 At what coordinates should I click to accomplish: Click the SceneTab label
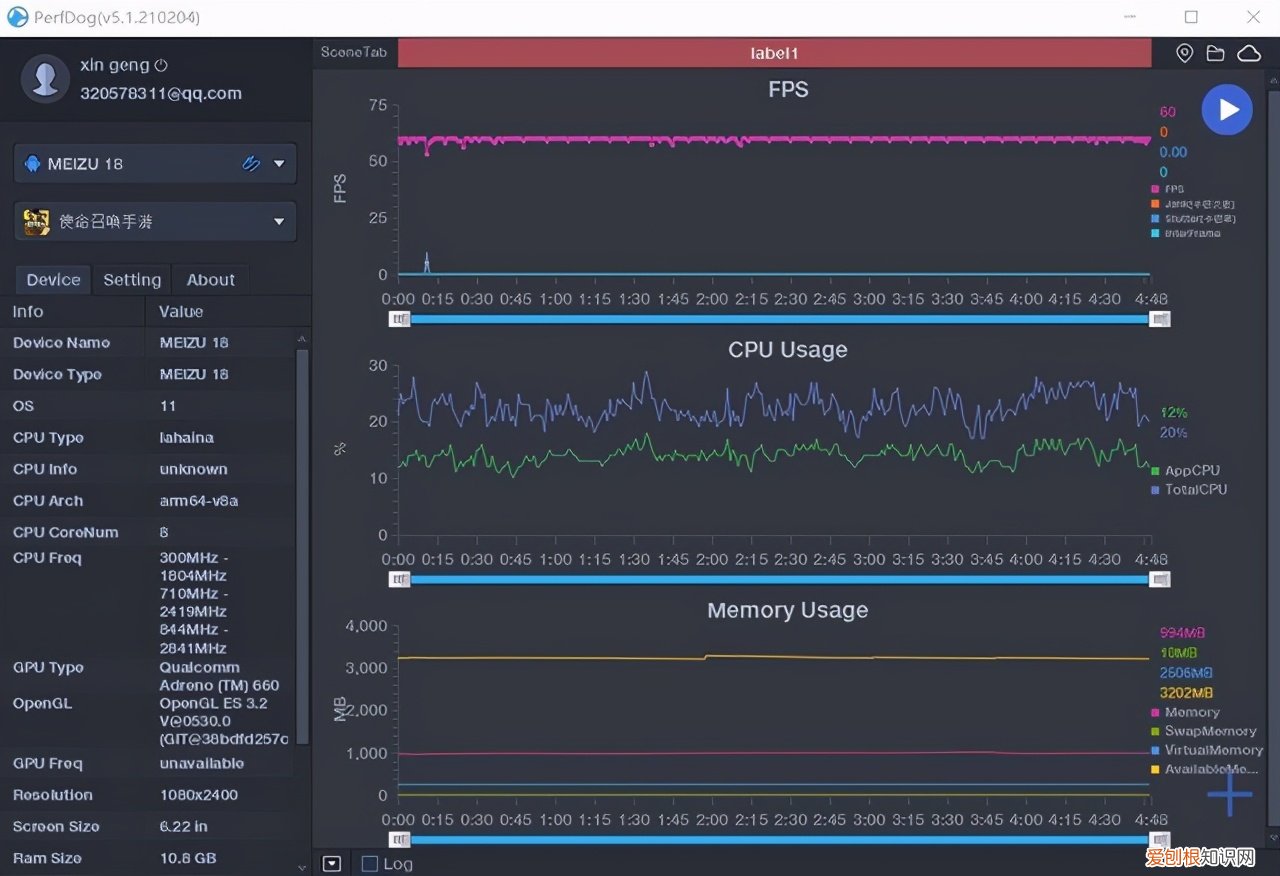pos(355,53)
